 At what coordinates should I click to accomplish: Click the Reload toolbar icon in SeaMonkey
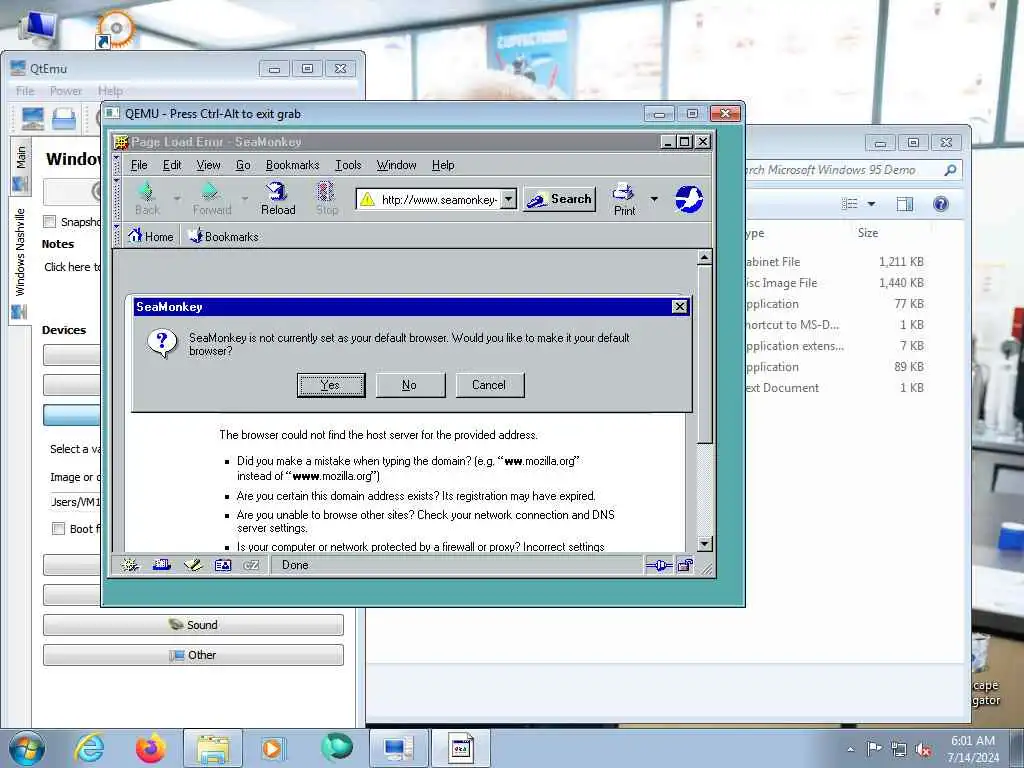[x=277, y=191]
